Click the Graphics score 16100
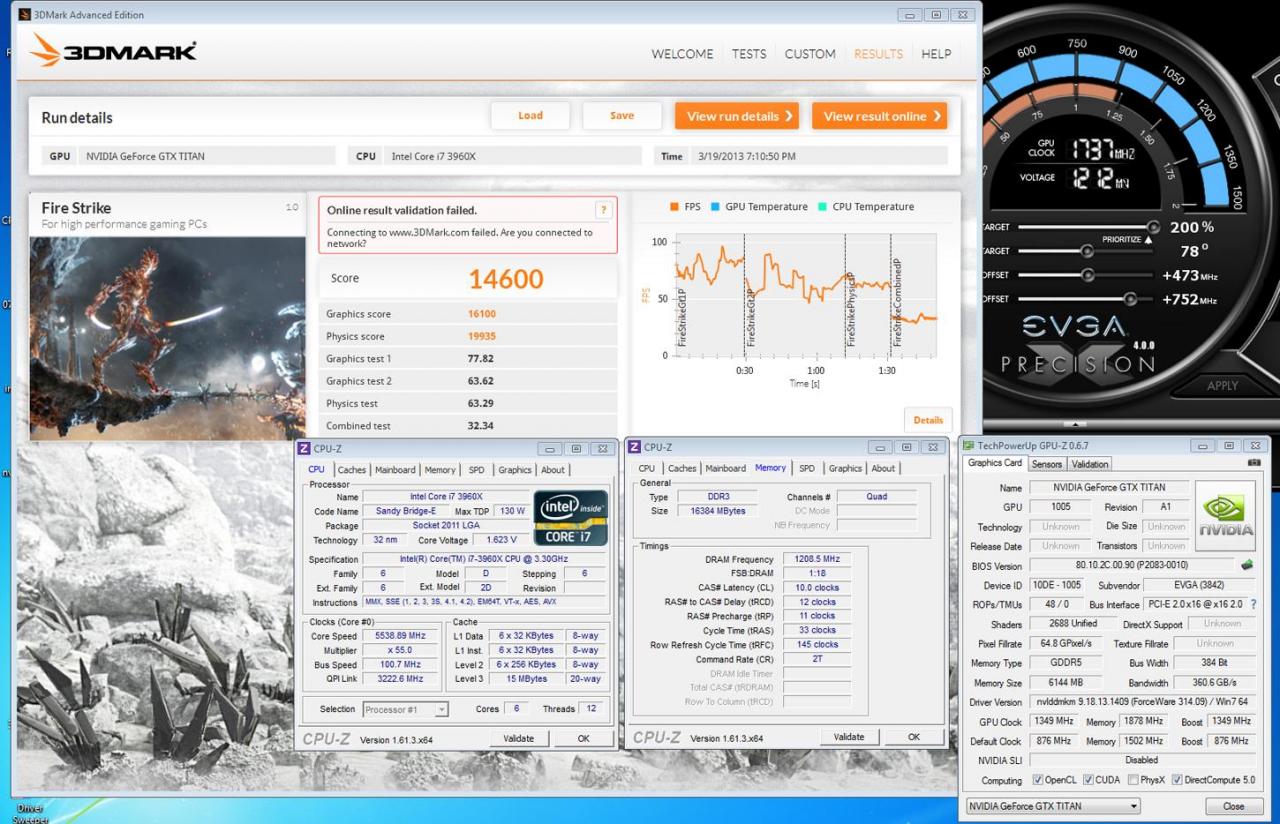The width and height of the screenshot is (1280, 824). (482, 314)
